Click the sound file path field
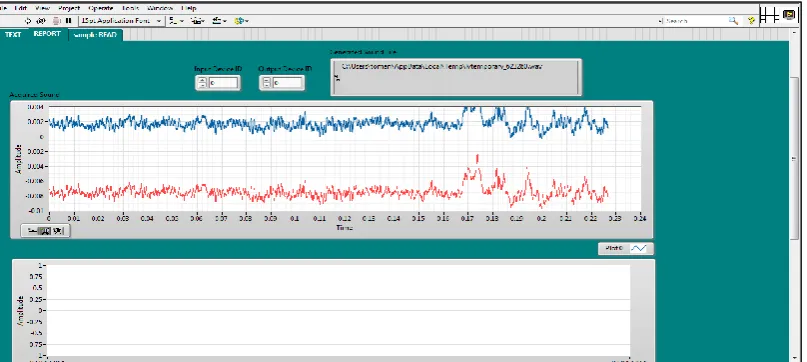Screen dimensions: 807x362 coord(456,77)
